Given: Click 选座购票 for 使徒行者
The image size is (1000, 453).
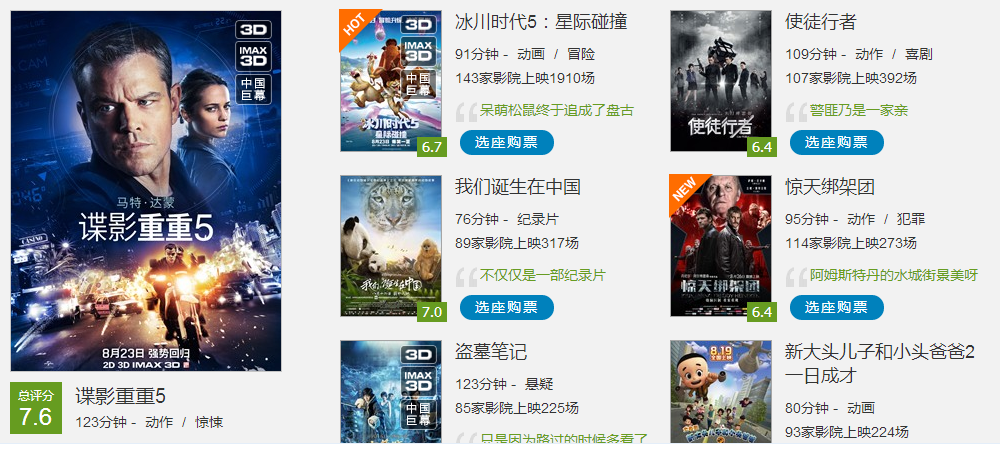Looking at the screenshot, I should tap(836, 142).
